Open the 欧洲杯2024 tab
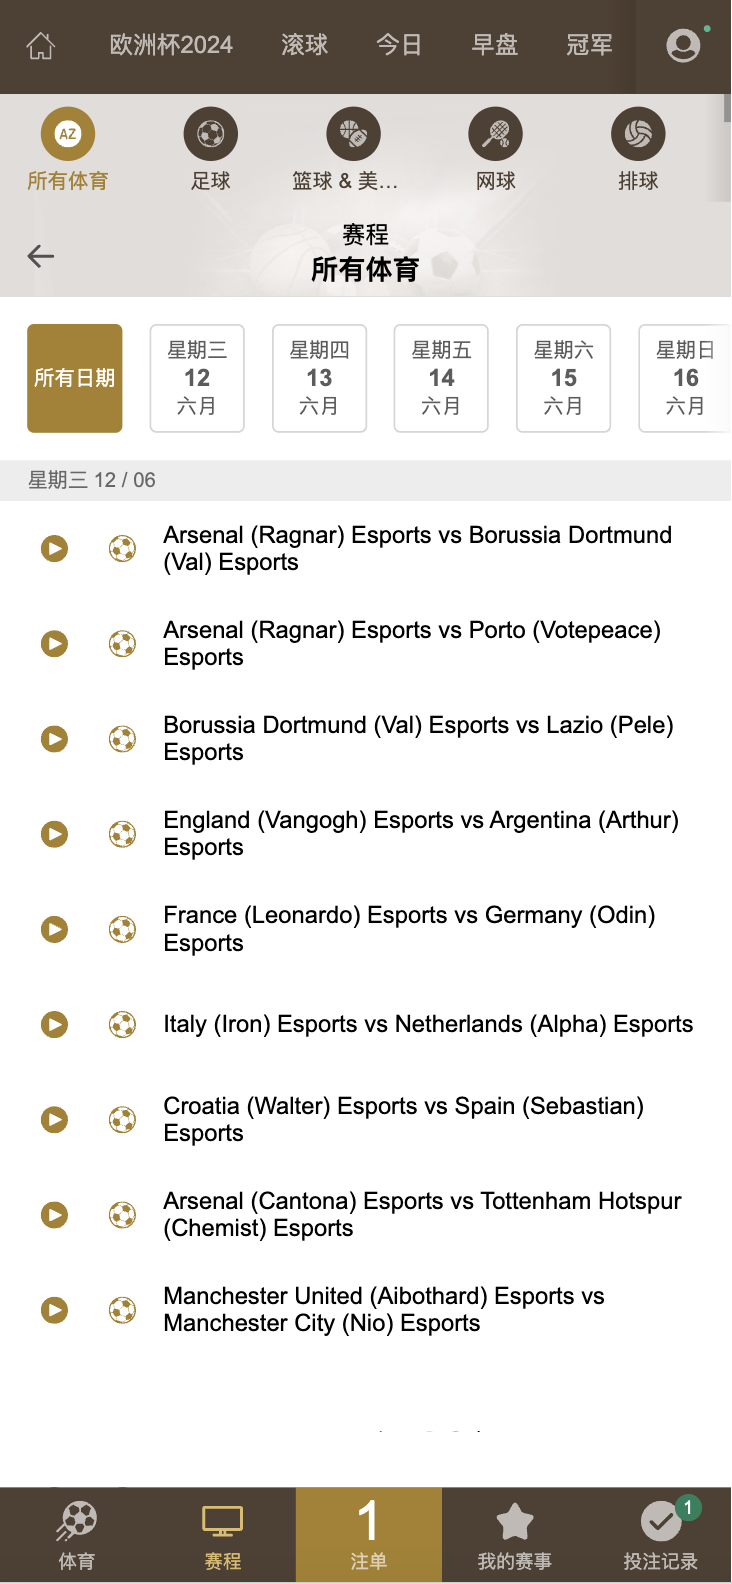 point(171,45)
